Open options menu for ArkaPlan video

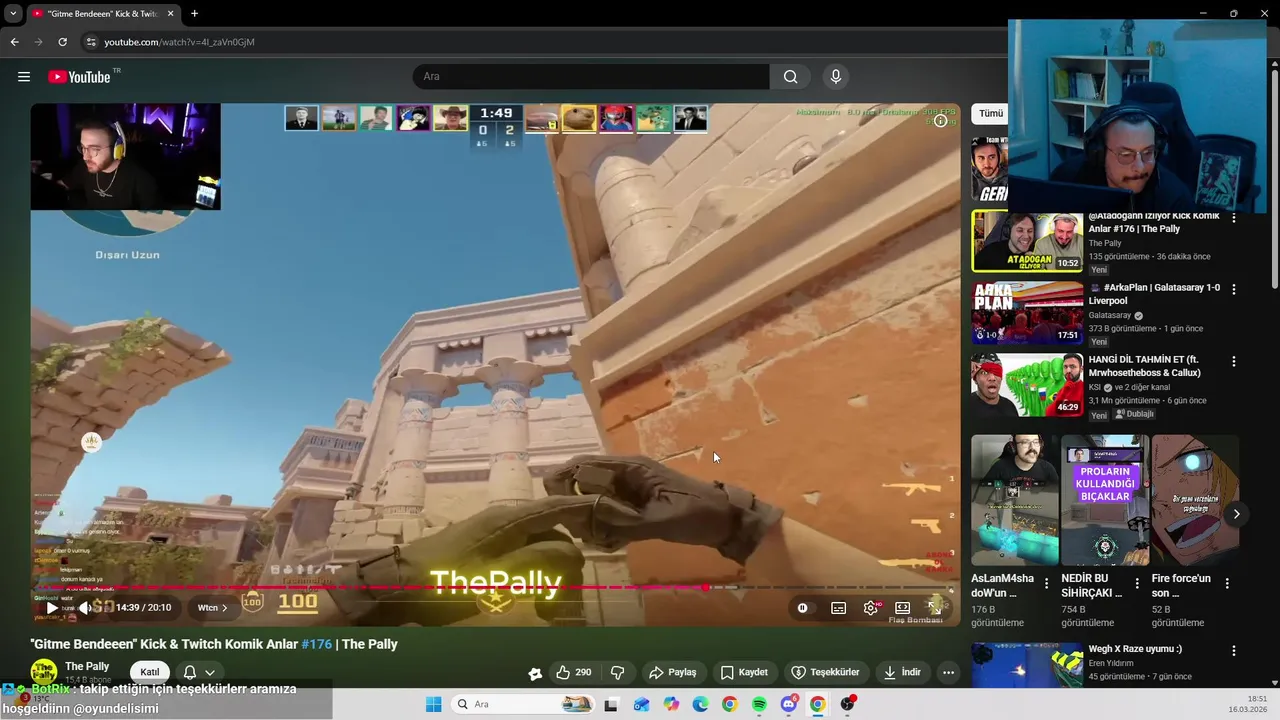pos(1234,289)
